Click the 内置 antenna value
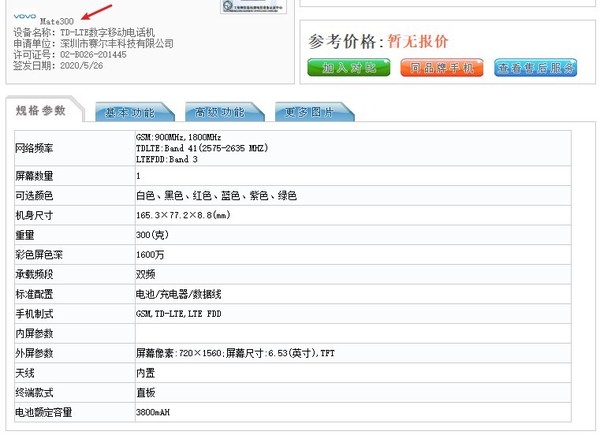This screenshot has height=435, width=600. [x=145, y=373]
